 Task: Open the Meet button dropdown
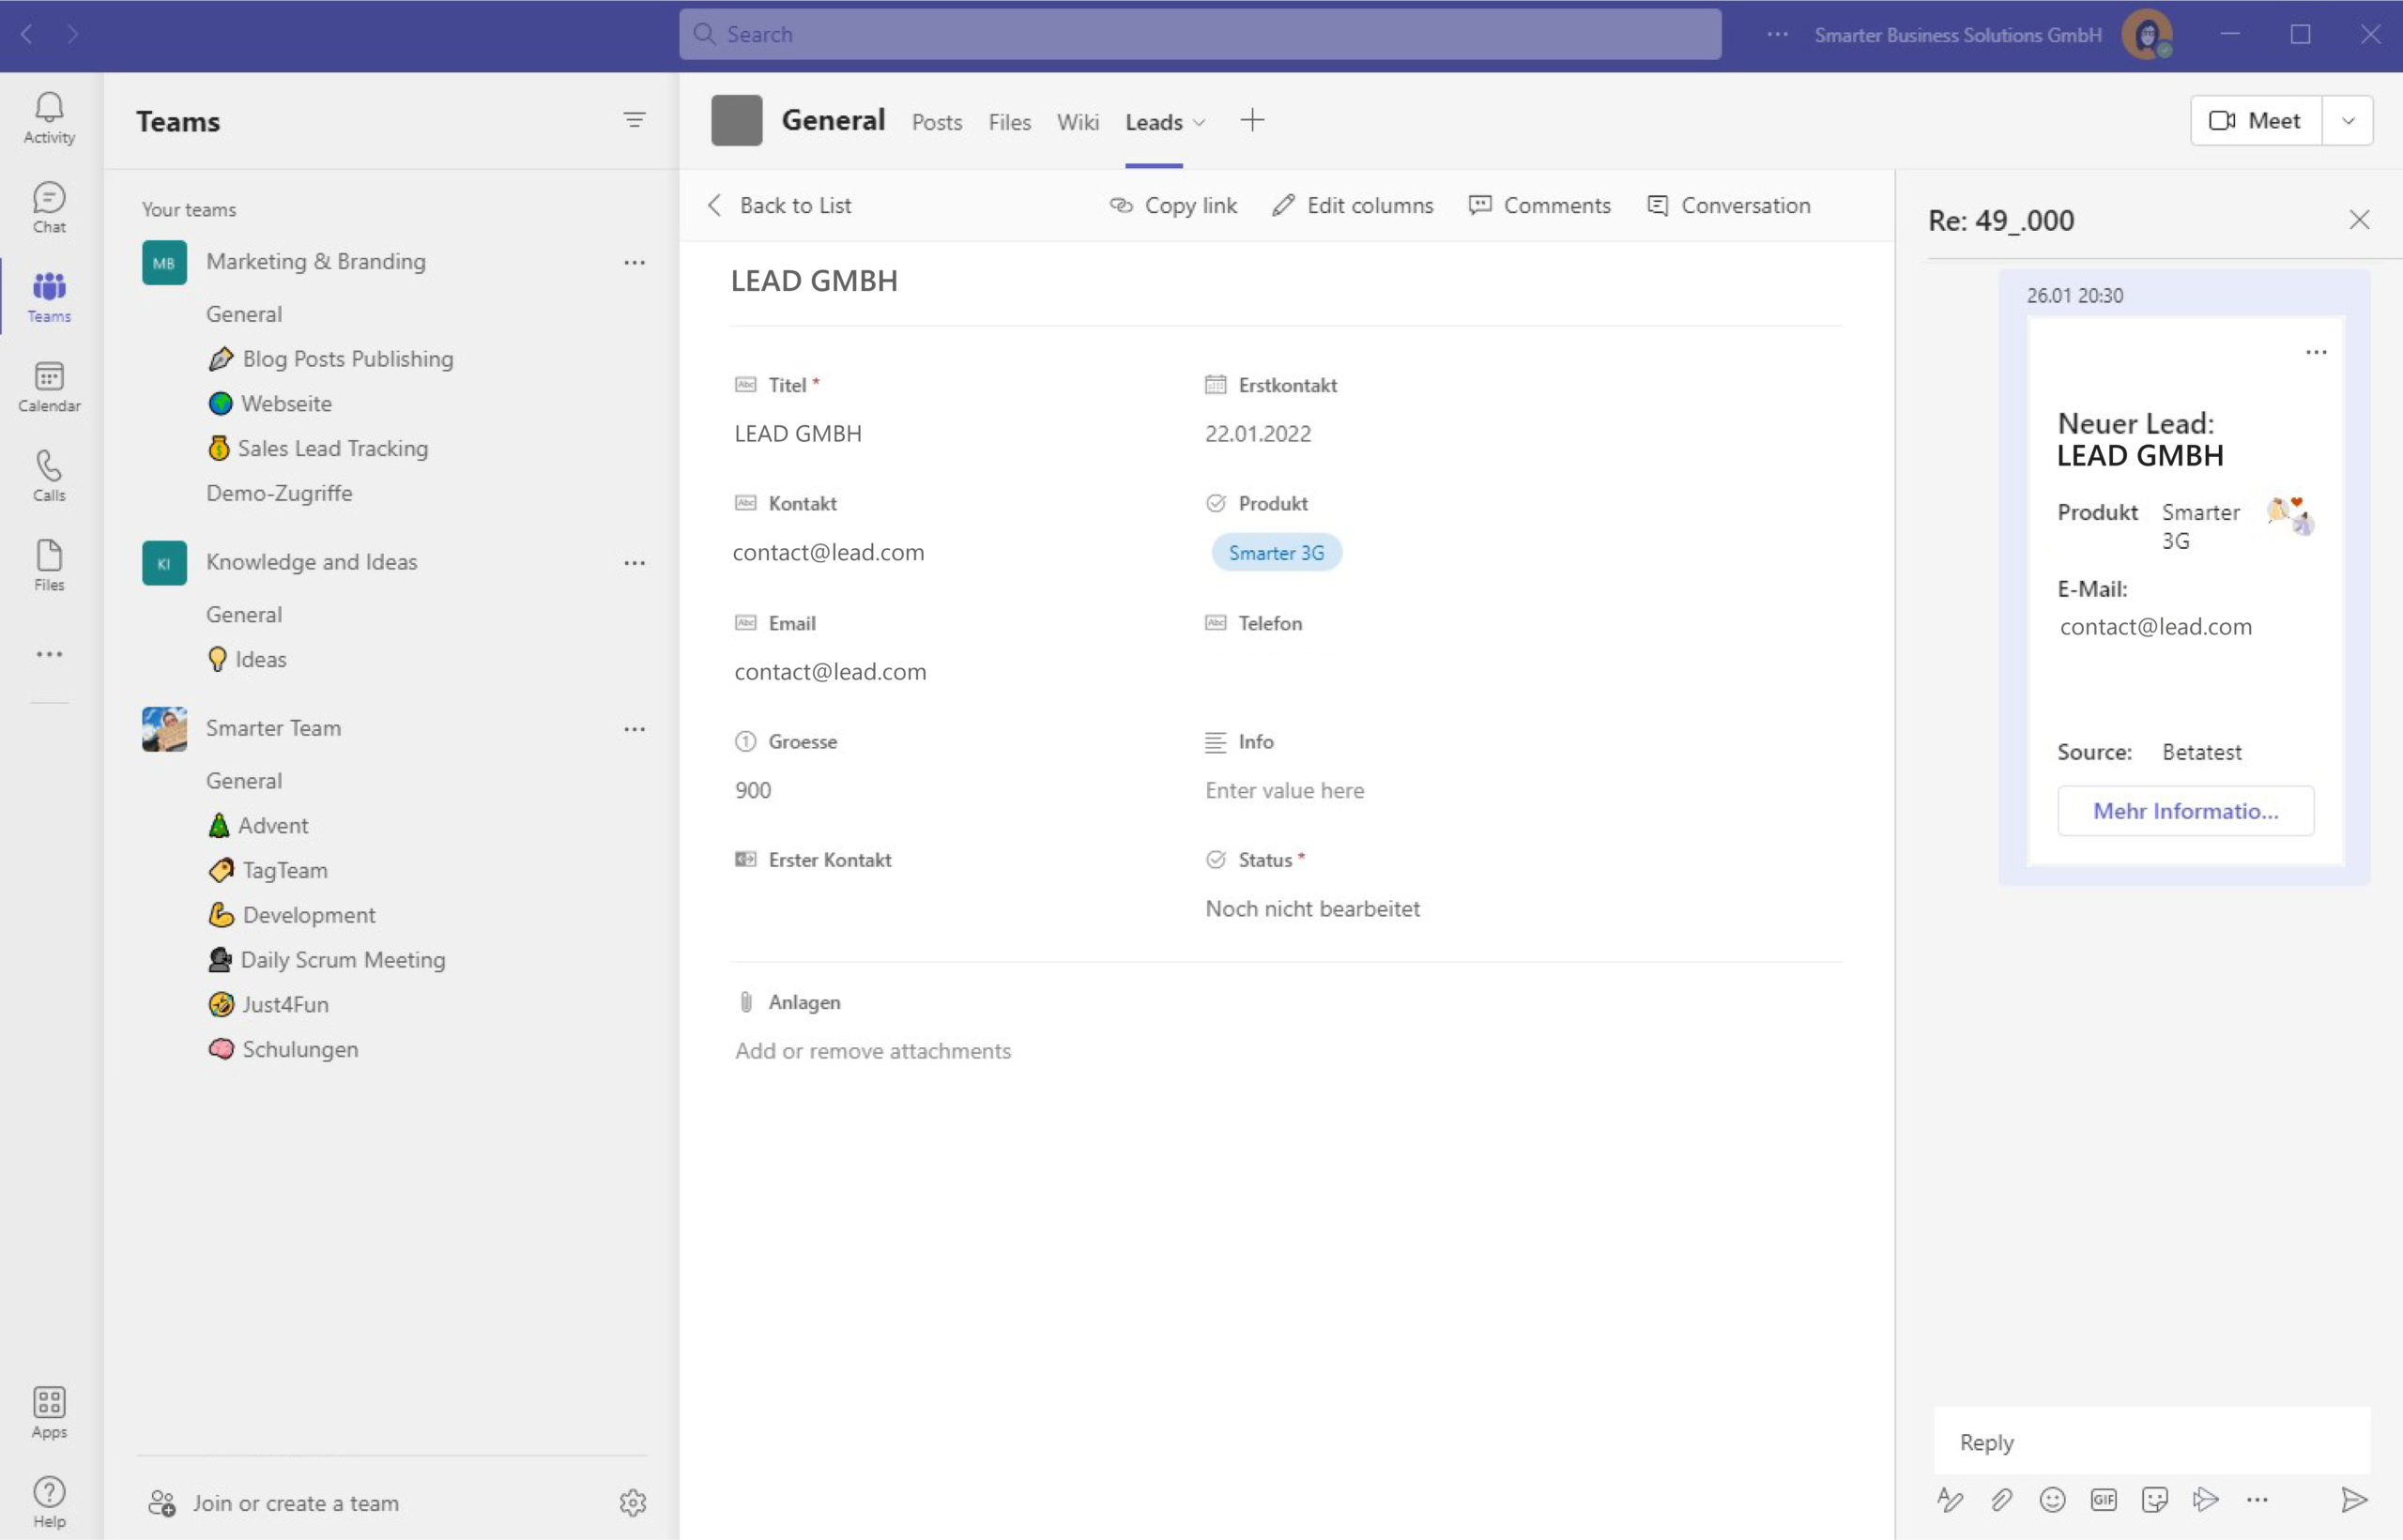[x=2348, y=120]
